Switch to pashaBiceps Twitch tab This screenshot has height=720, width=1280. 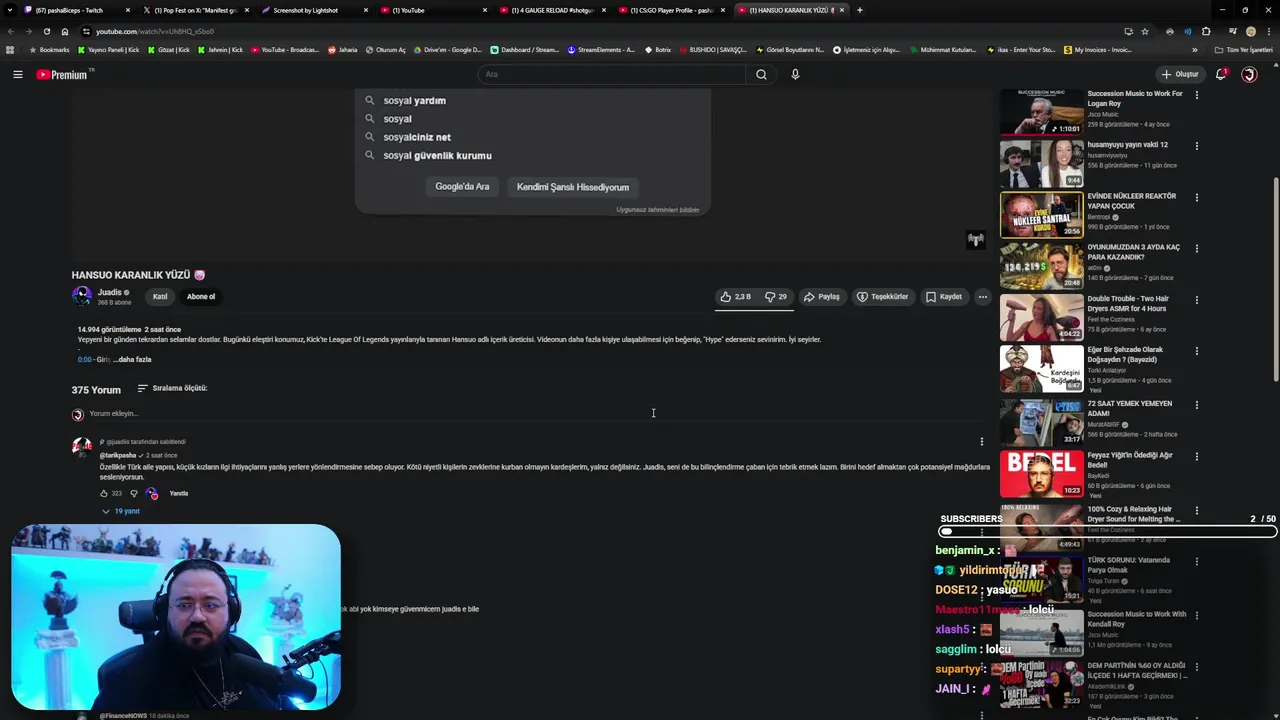tap(68, 10)
